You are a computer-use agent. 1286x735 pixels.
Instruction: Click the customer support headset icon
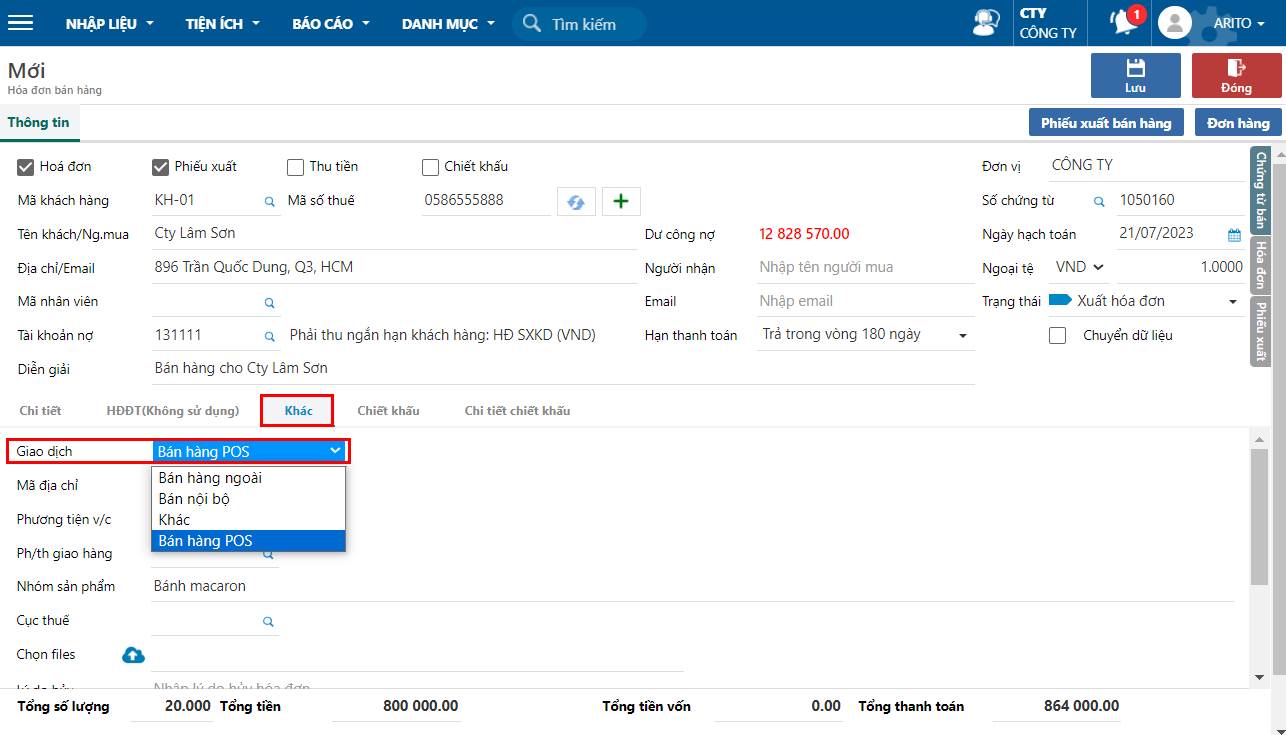986,23
